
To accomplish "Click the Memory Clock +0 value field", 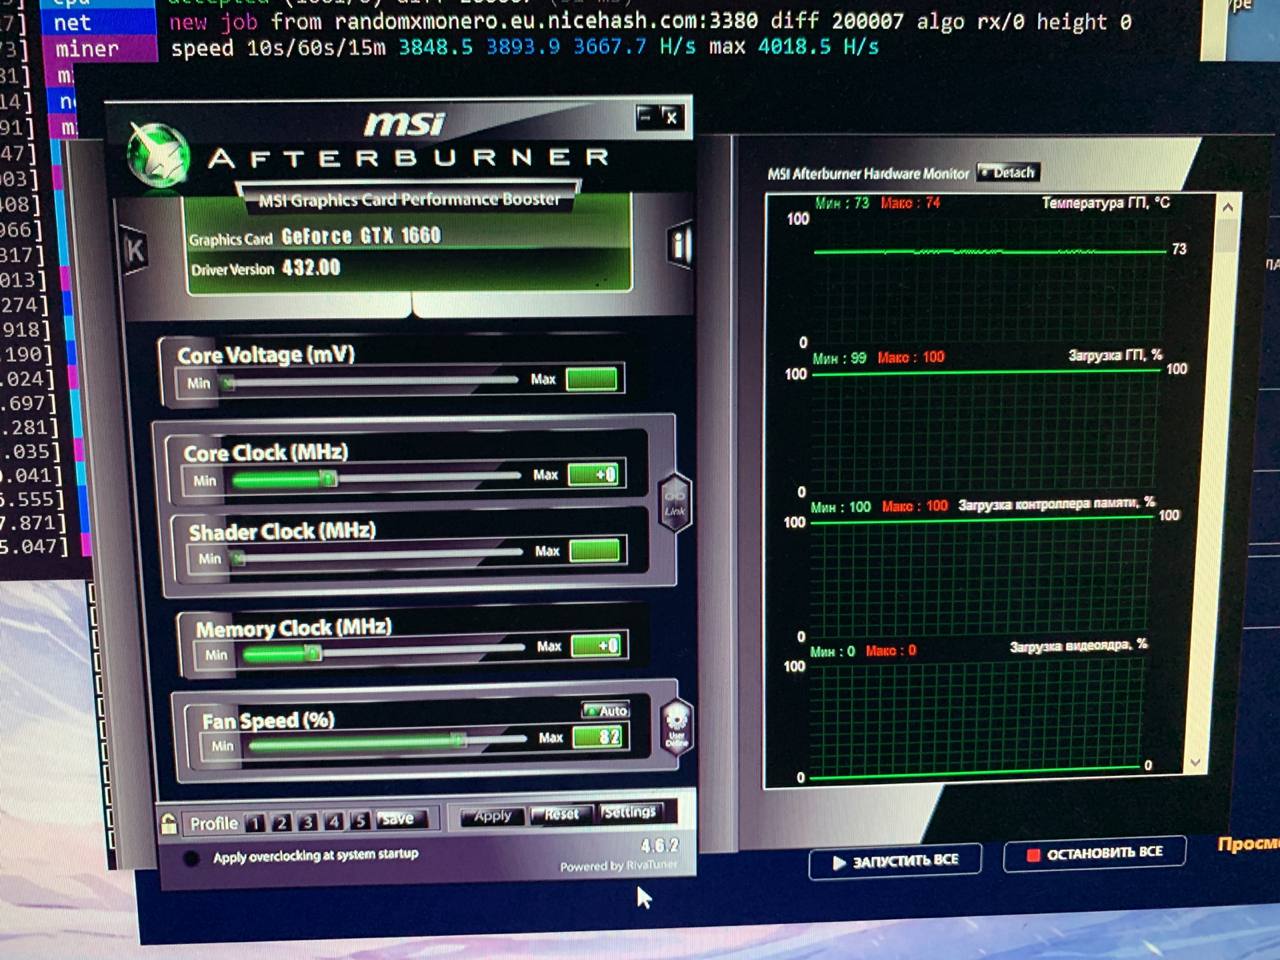I will point(597,646).
